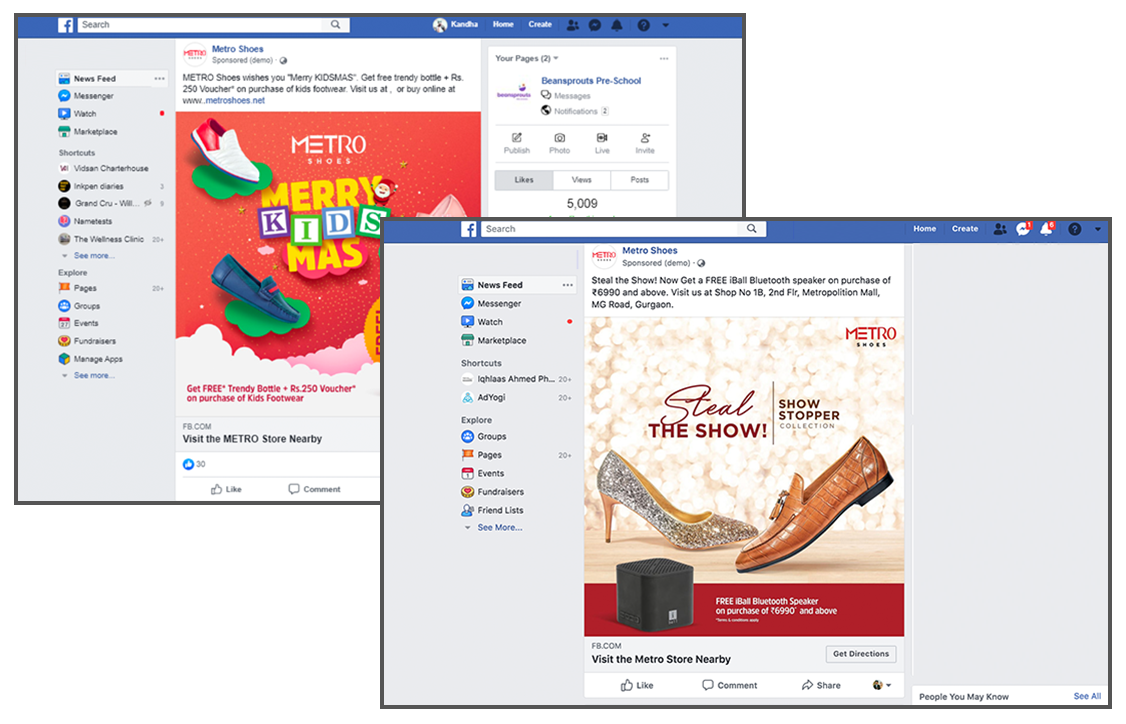Share the Steal the Show ad post
This screenshot has width=1126, height=724.
[x=821, y=685]
